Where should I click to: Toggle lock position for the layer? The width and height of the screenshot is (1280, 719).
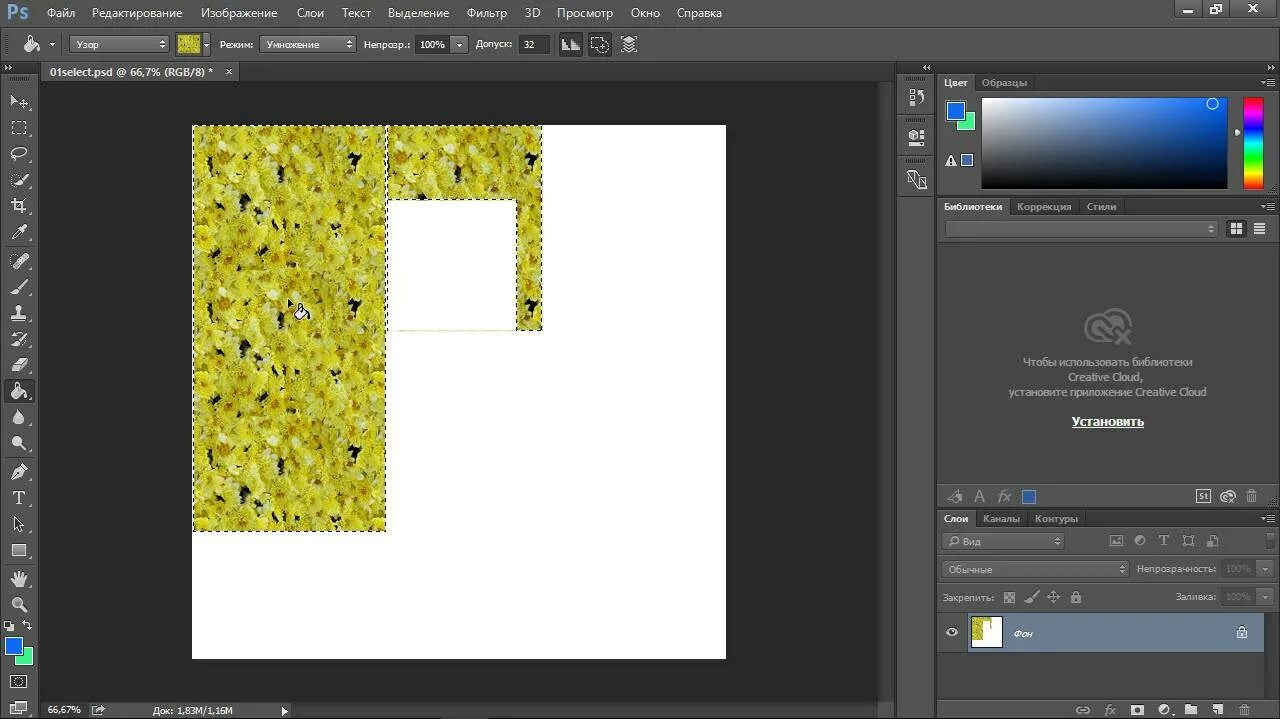tap(1054, 596)
